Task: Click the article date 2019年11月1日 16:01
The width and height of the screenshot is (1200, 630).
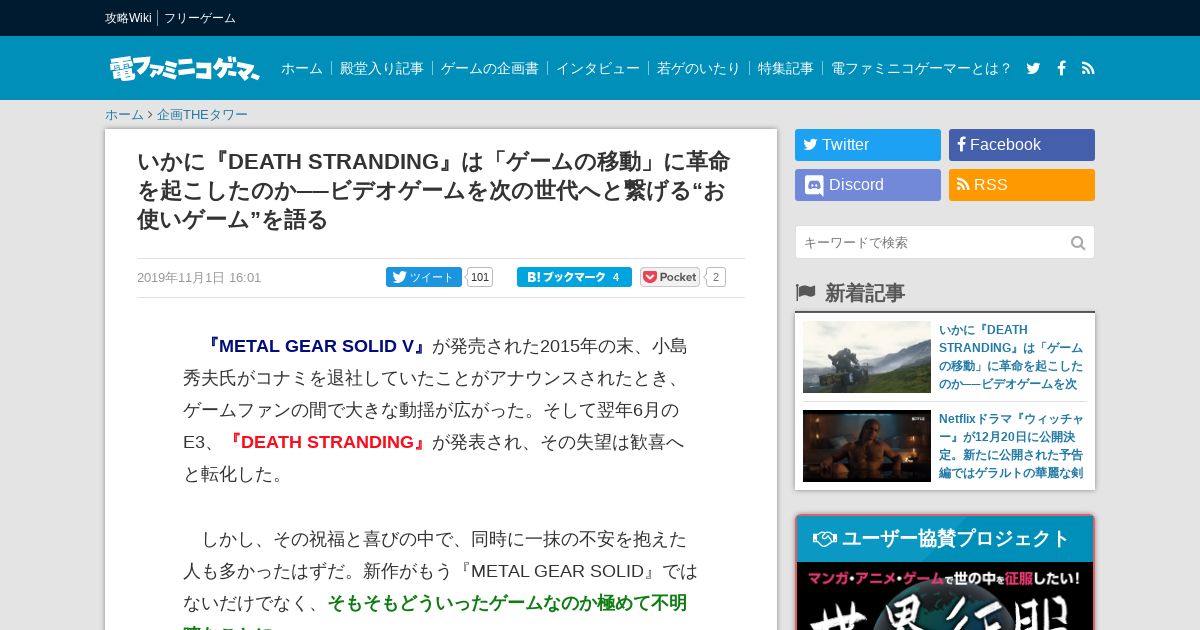Action: (199, 278)
